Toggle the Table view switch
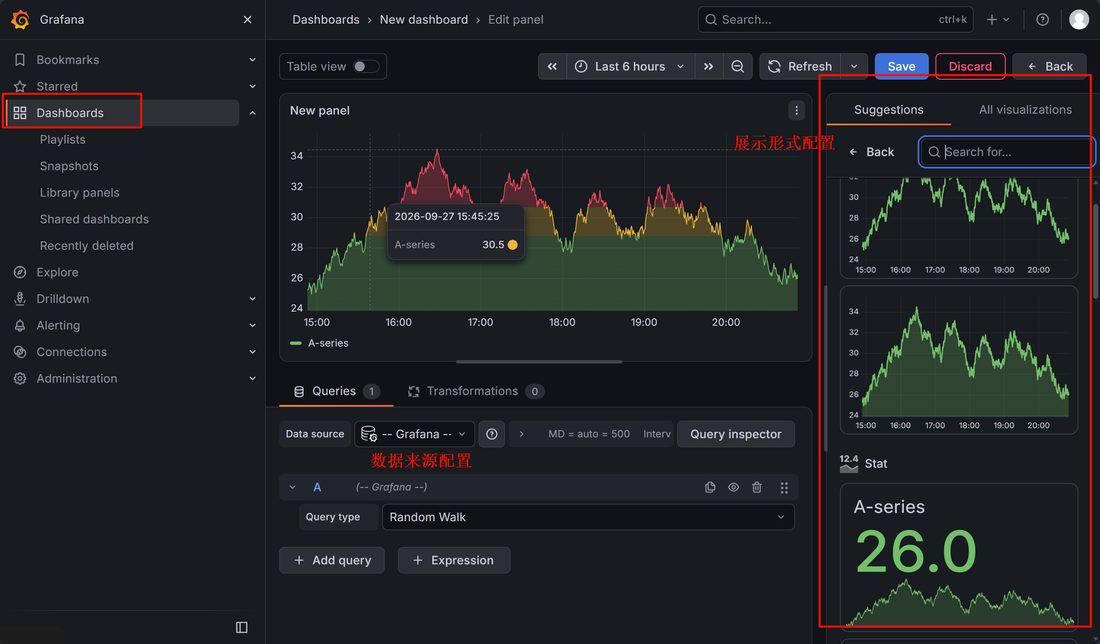Image resolution: width=1100 pixels, height=644 pixels. click(x=366, y=67)
